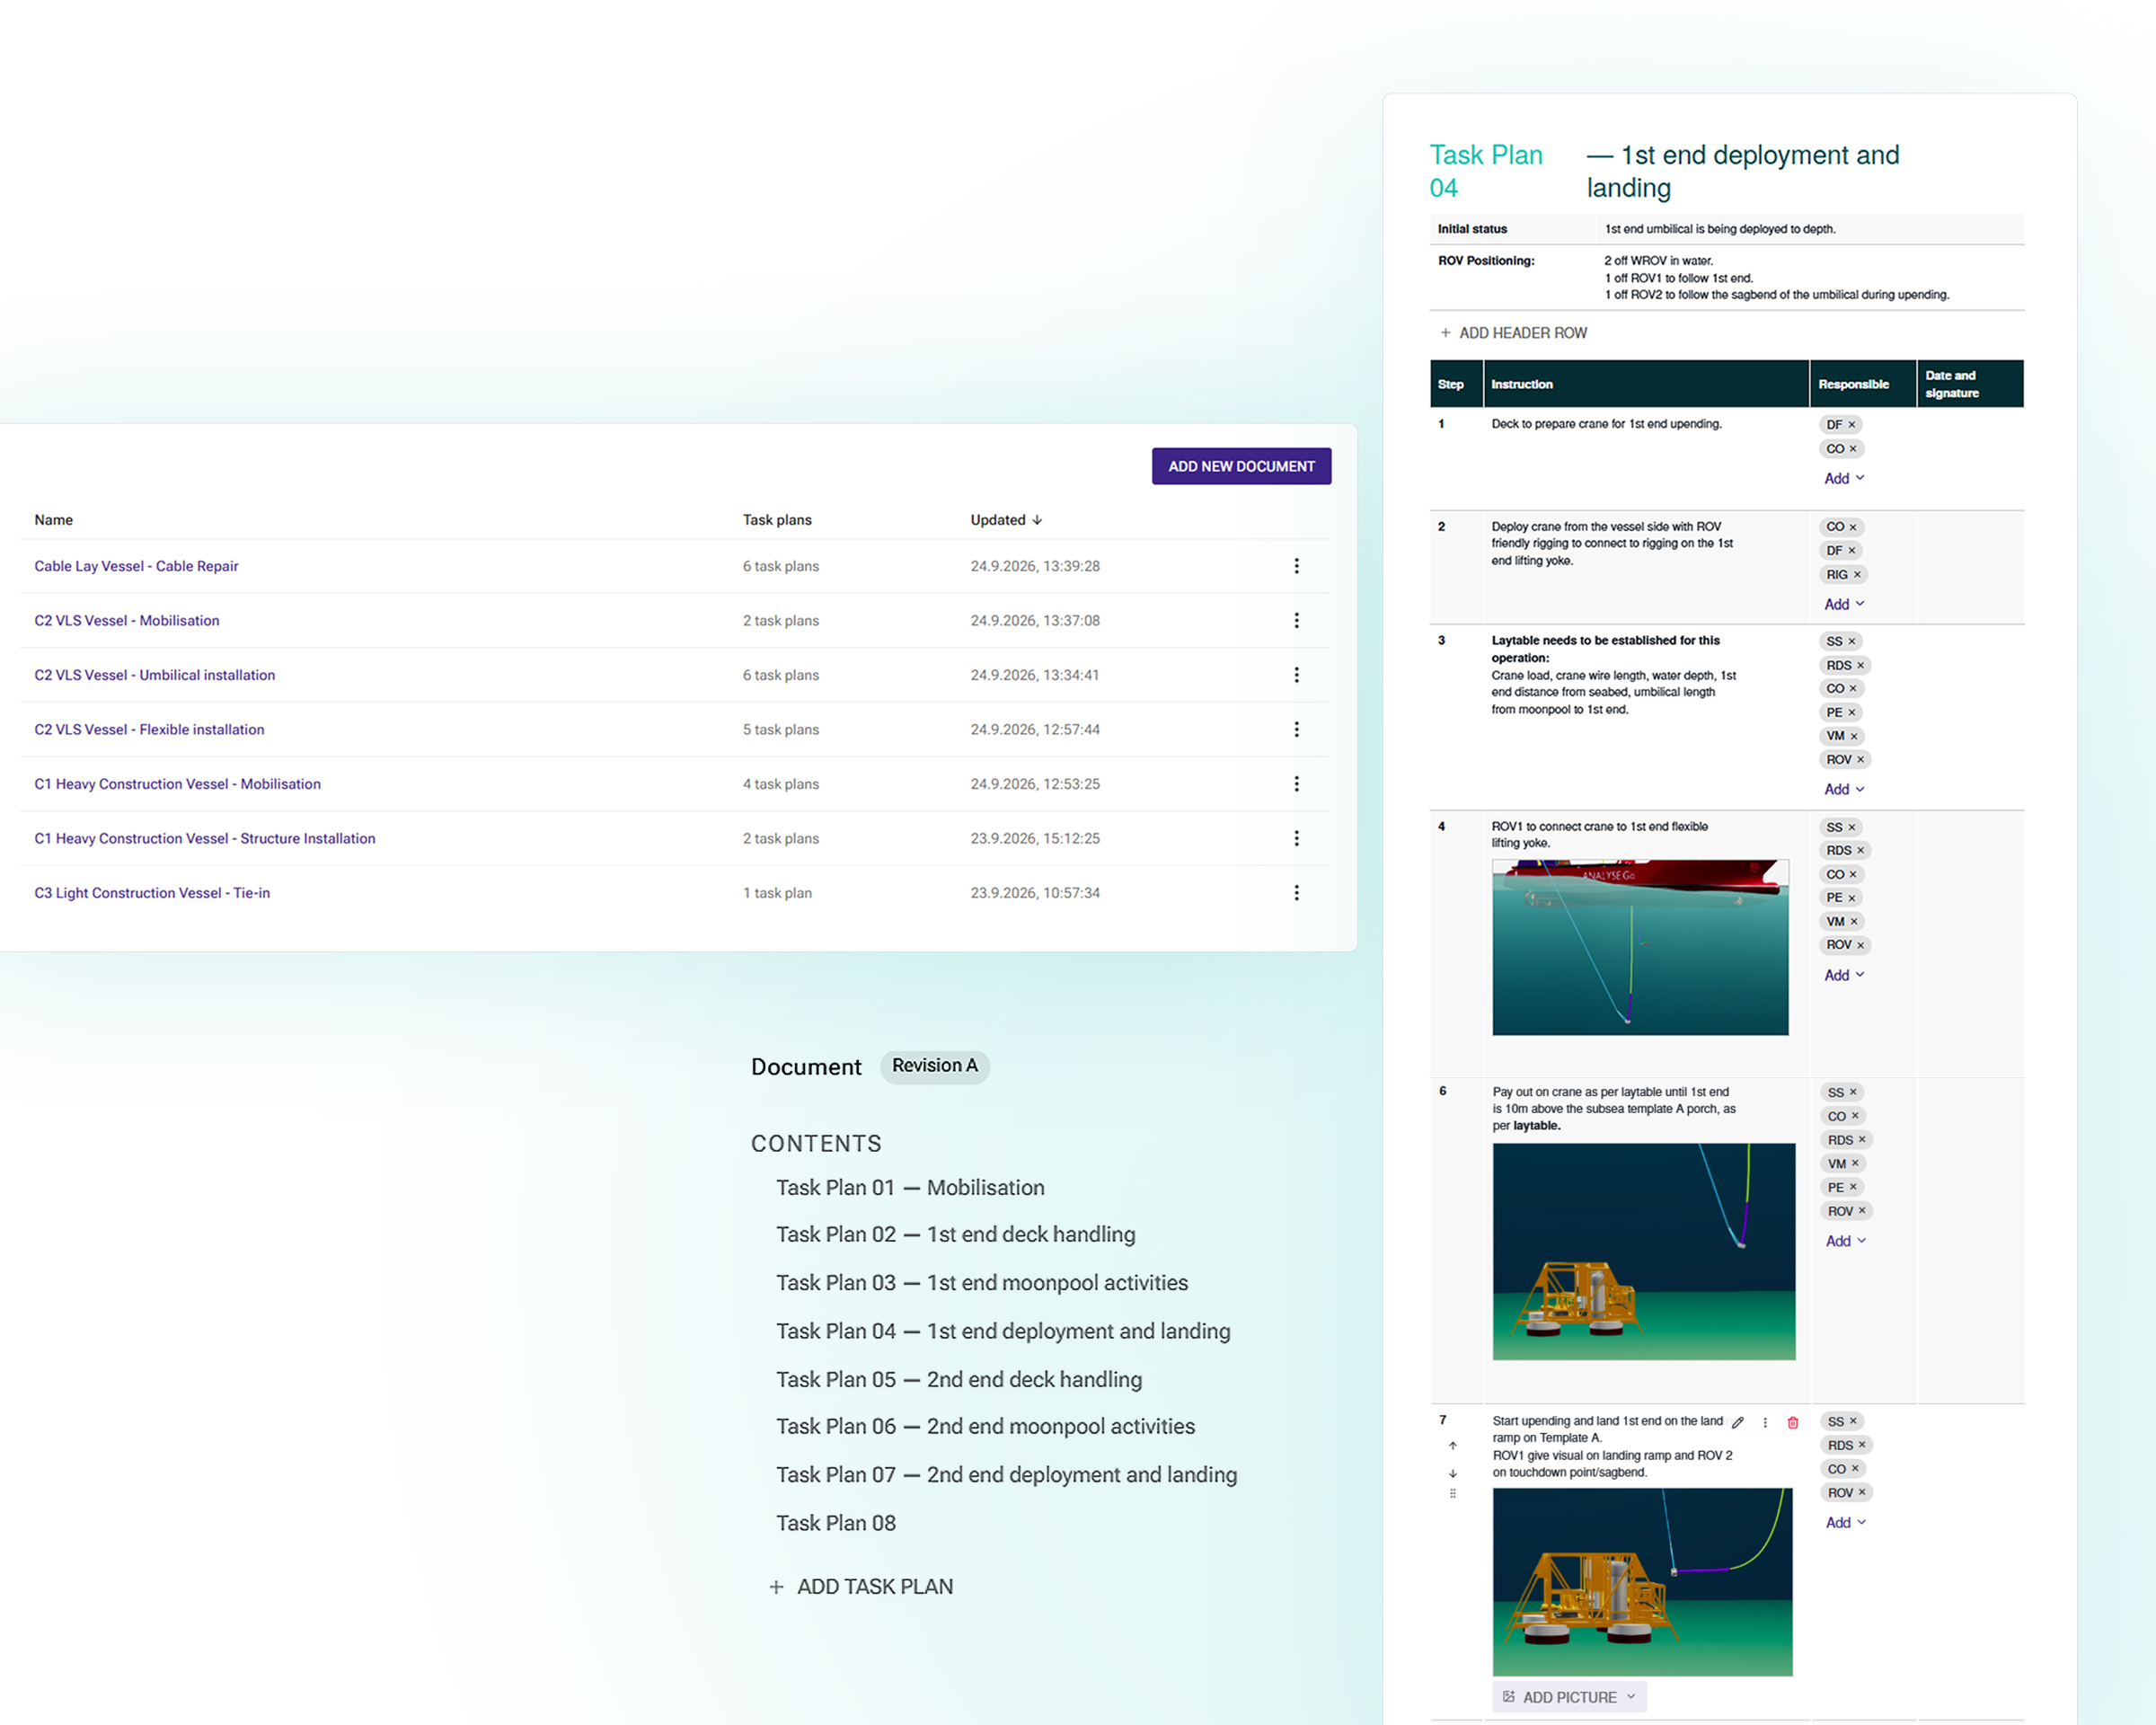
Task: Remove the RIG tag from step 2
Action: (1858, 575)
